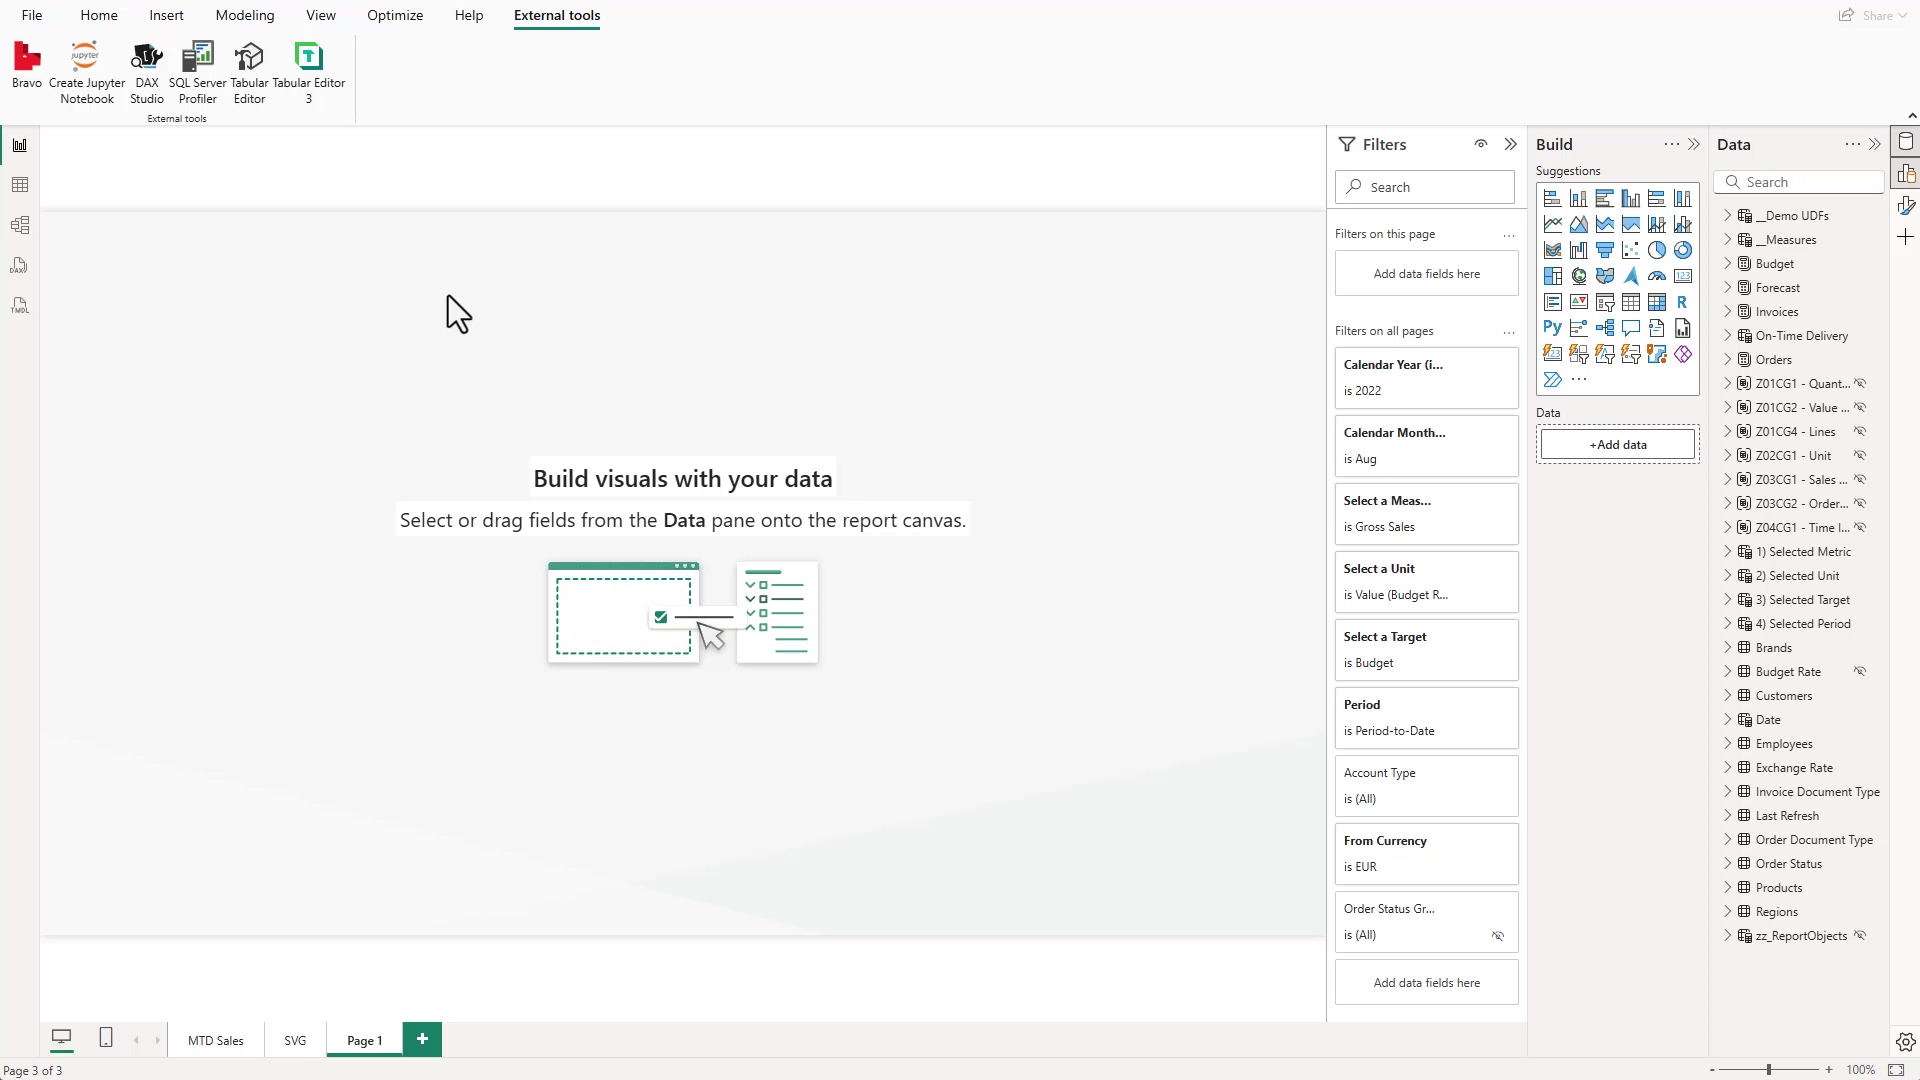
Task: Adjust the zoom slider handle
Action: pyautogui.click(x=1769, y=1070)
